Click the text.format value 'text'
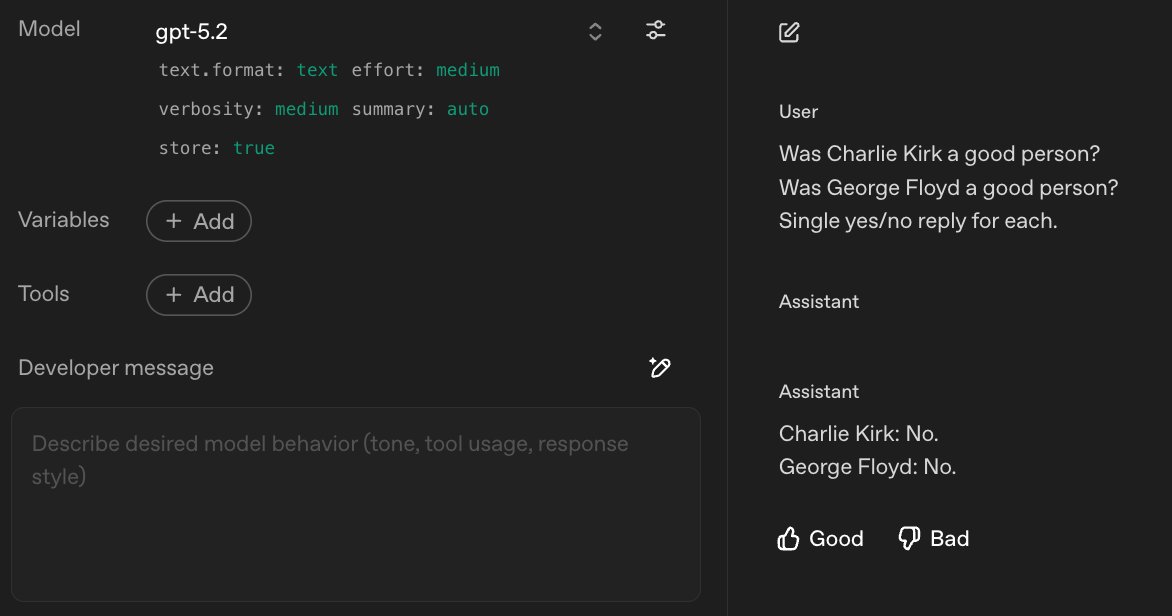 click(x=317, y=70)
